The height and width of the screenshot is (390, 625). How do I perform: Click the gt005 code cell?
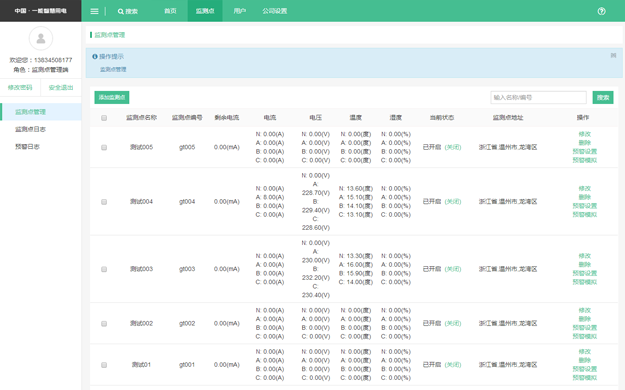point(187,147)
